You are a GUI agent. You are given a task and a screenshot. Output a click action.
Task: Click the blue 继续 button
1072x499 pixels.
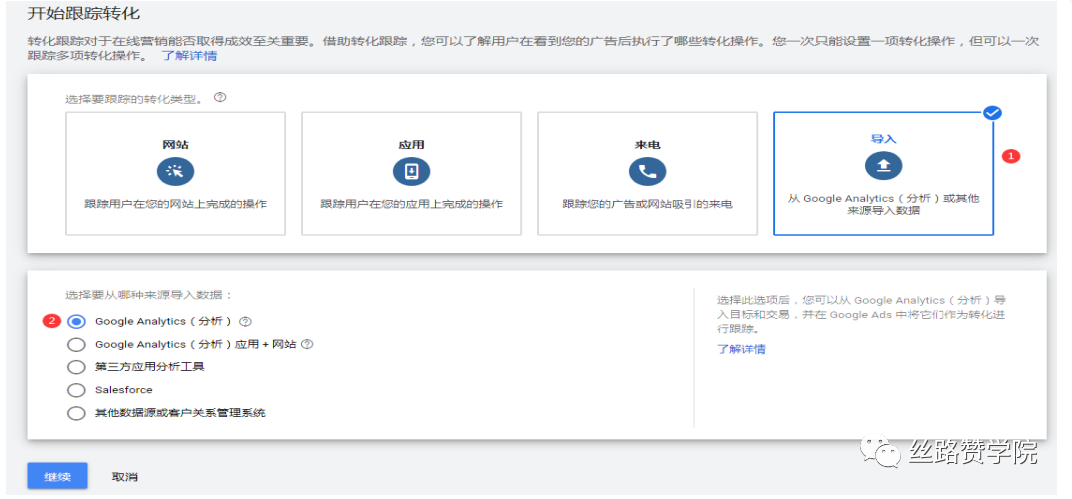point(57,476)
